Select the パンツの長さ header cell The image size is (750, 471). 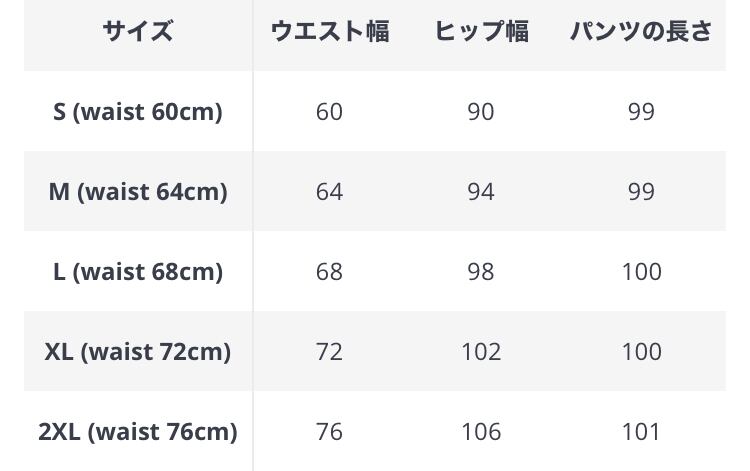pyautogui.click(x=641, y=32)
